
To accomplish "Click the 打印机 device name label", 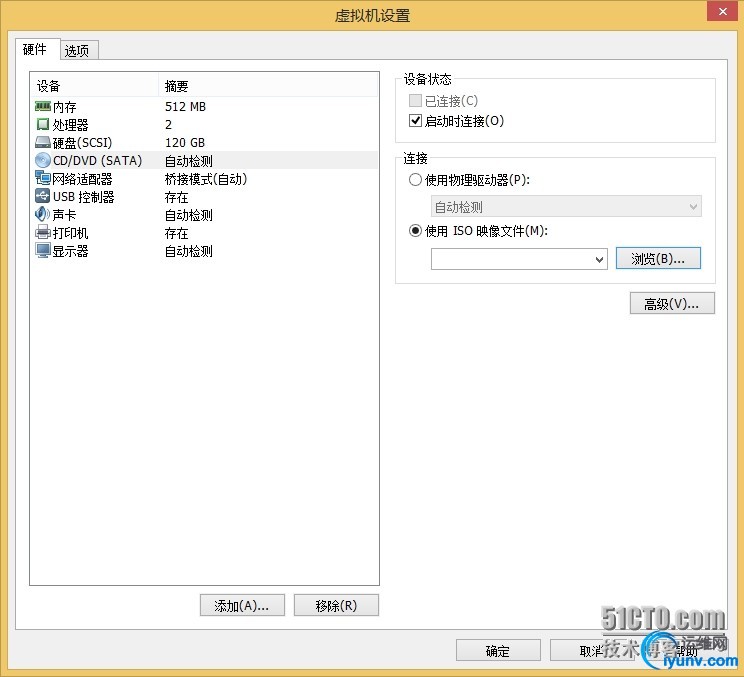I will 70,233.
